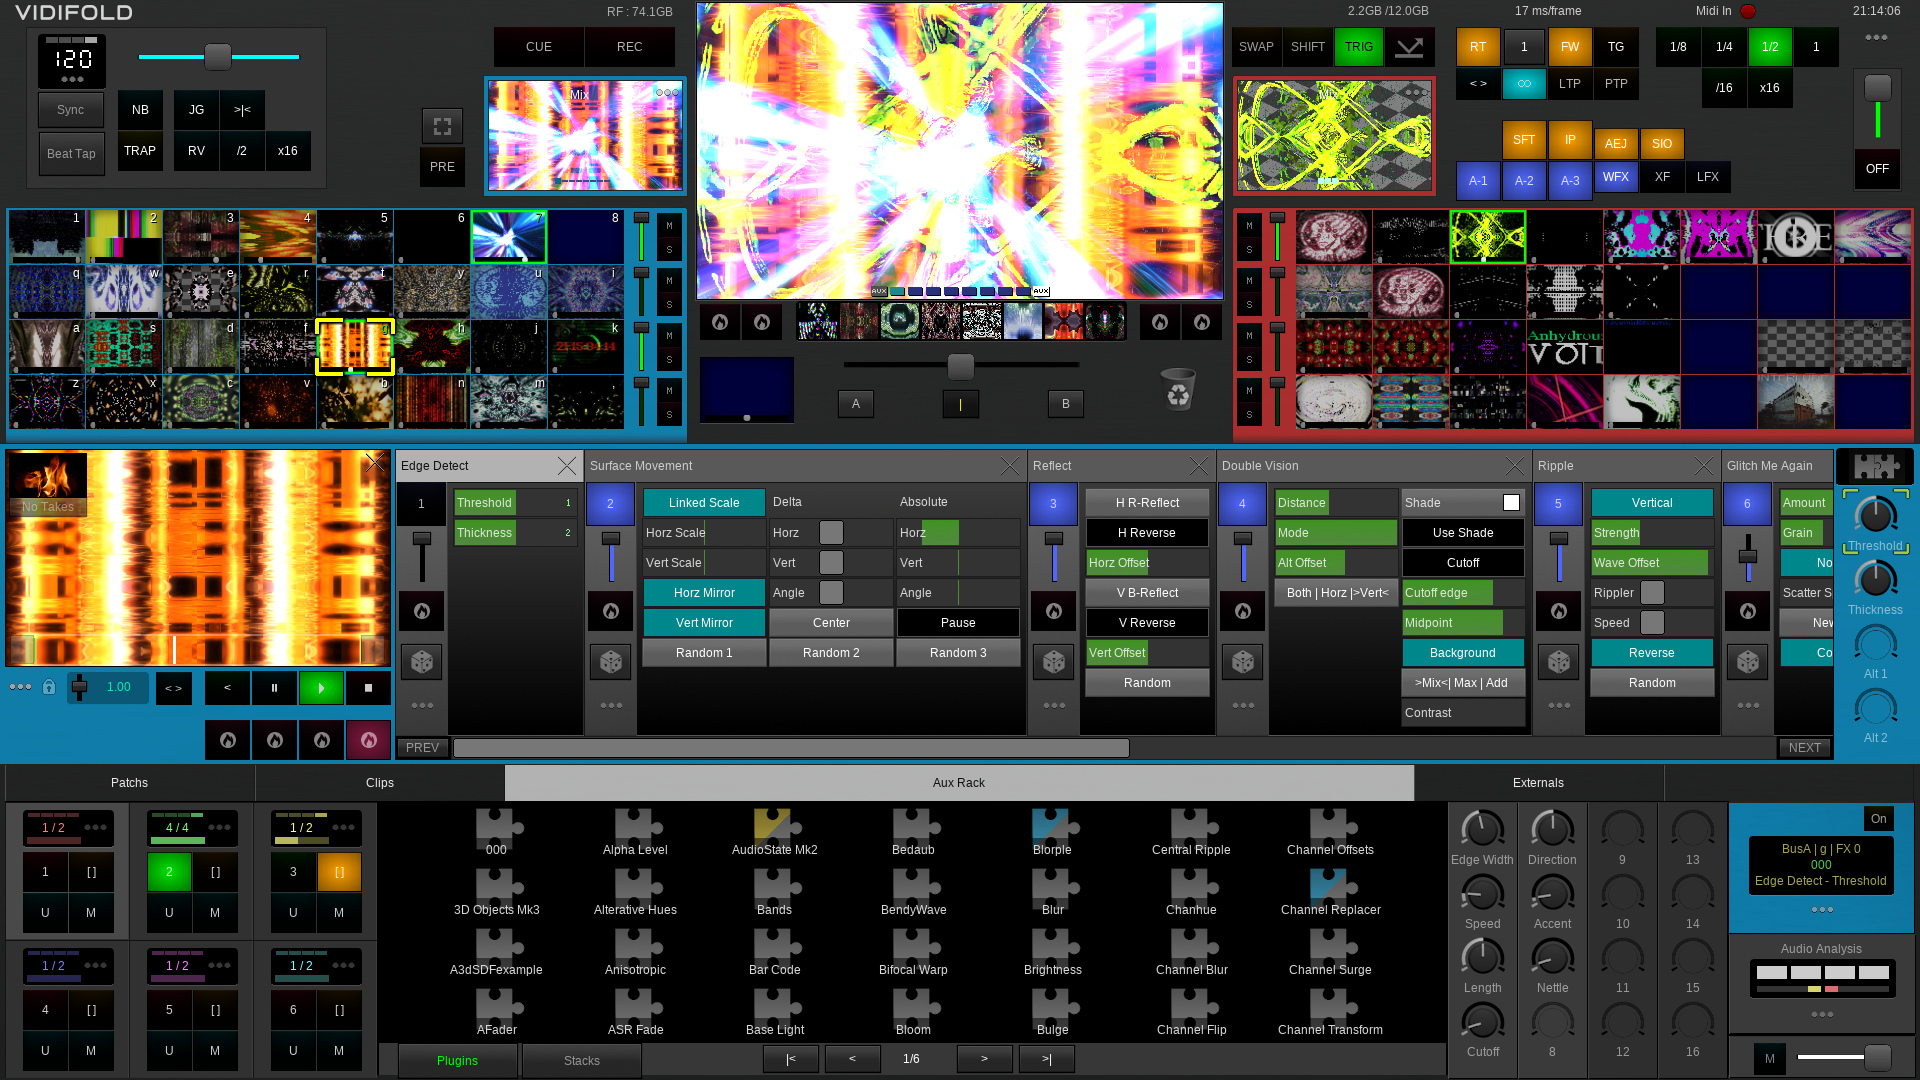Click the red Midi In indicator

[x=1748, y=12]
